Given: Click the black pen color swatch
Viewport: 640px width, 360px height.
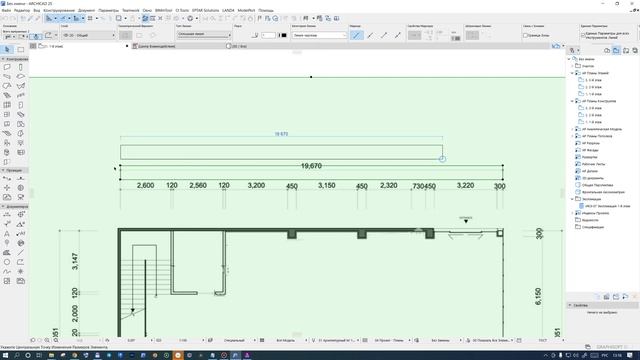Looking at the screenshot, I should tap(284, 36).
